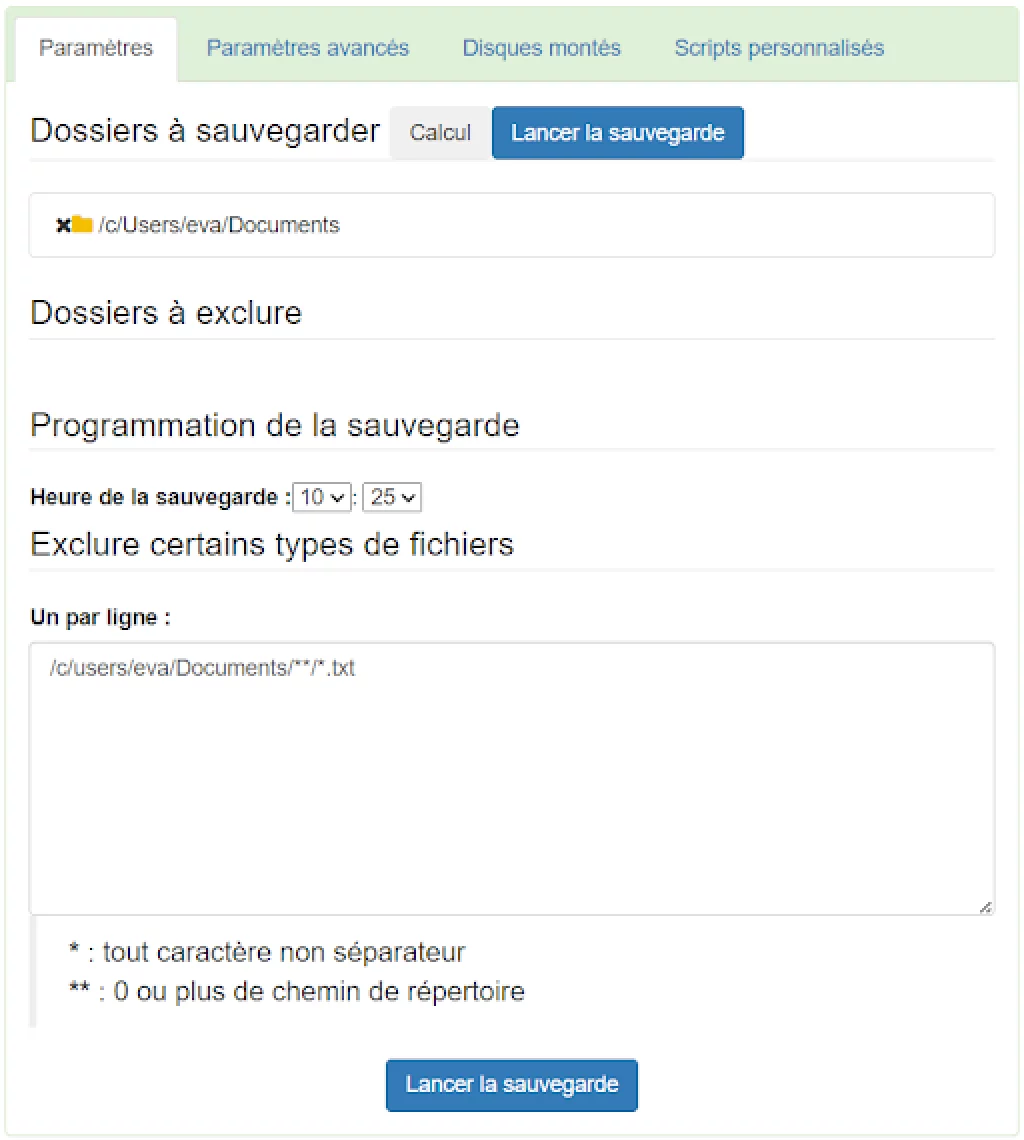Select the Scripts personnalisés tab
The image size is (1024, 1140).
coord(779,48)
